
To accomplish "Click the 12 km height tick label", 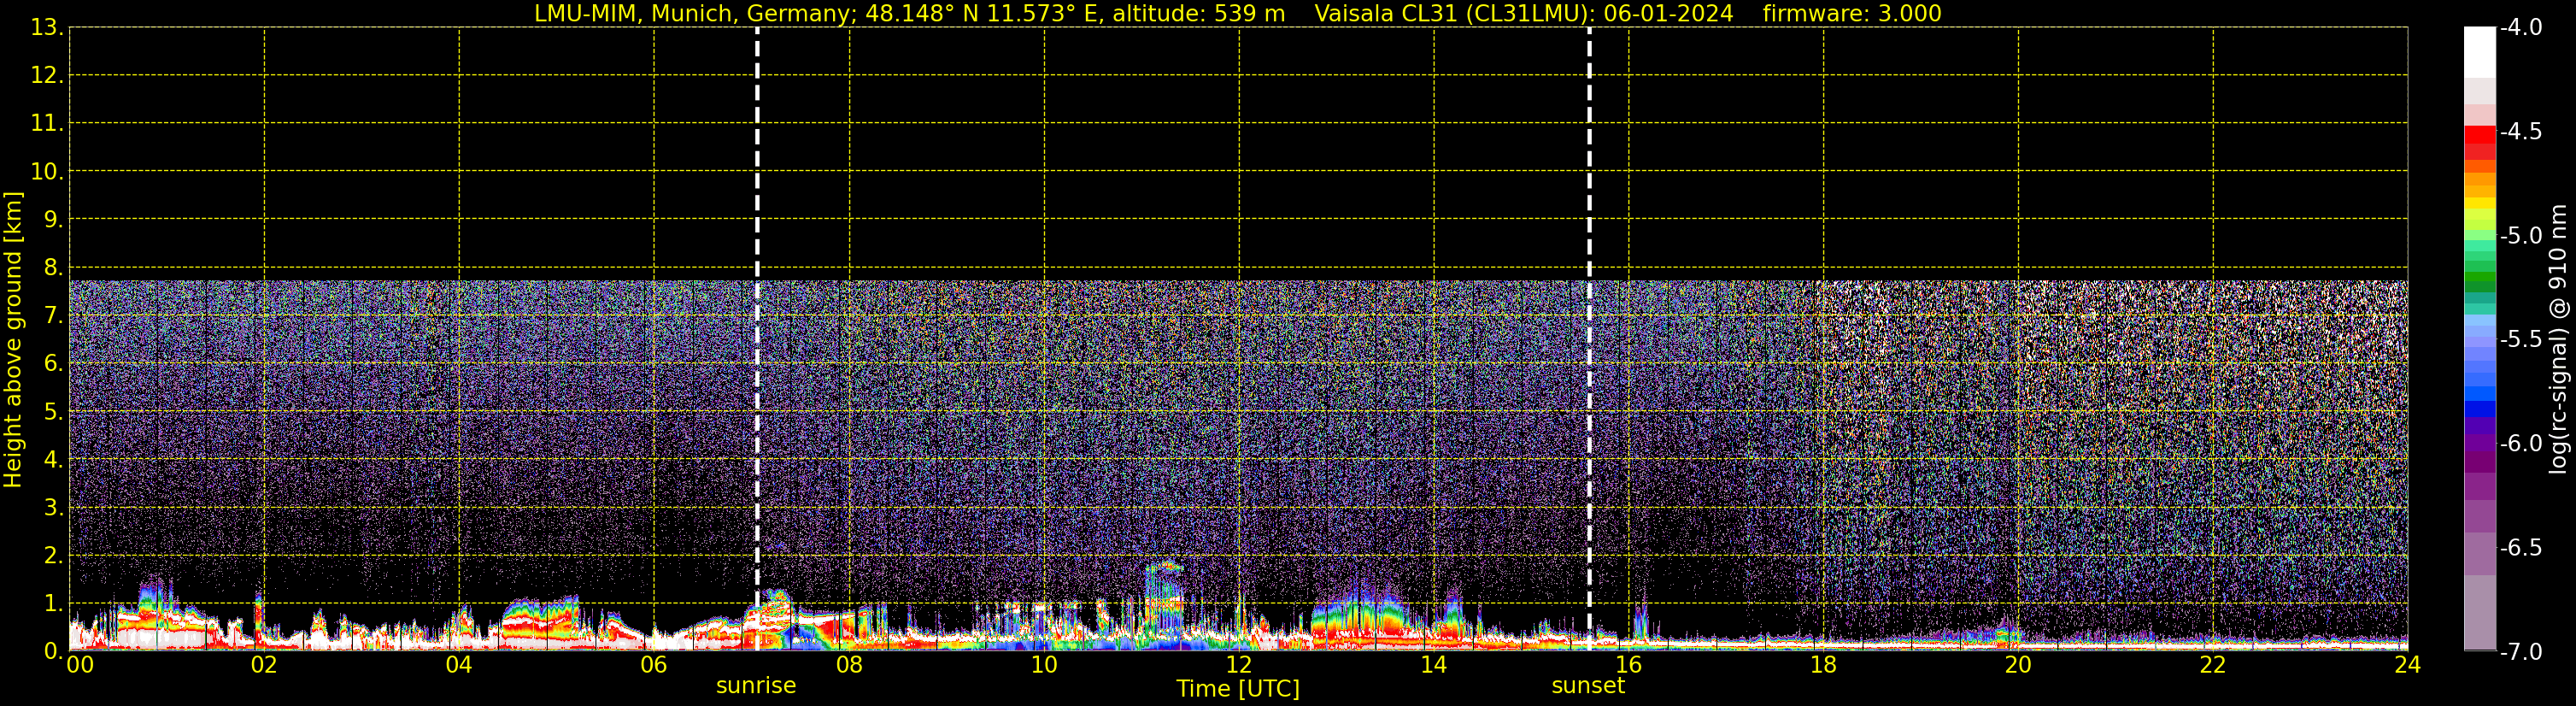I will [46, 76].
